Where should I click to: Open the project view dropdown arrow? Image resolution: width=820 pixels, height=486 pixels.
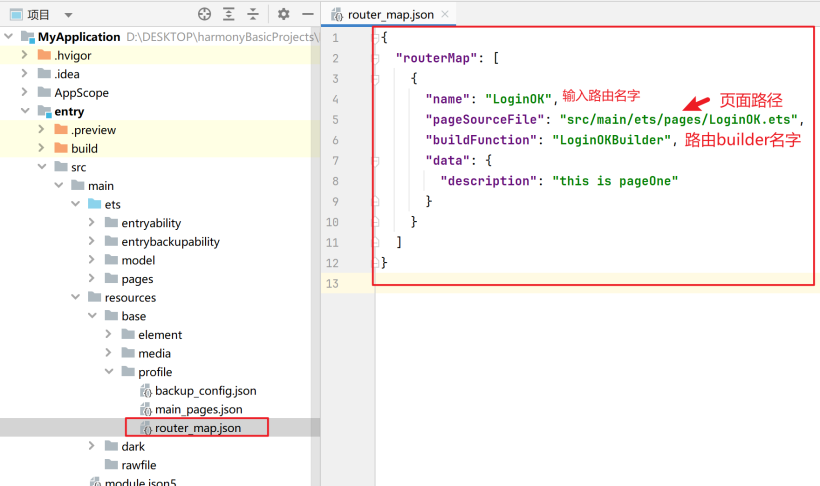click(x=69, y=15)
